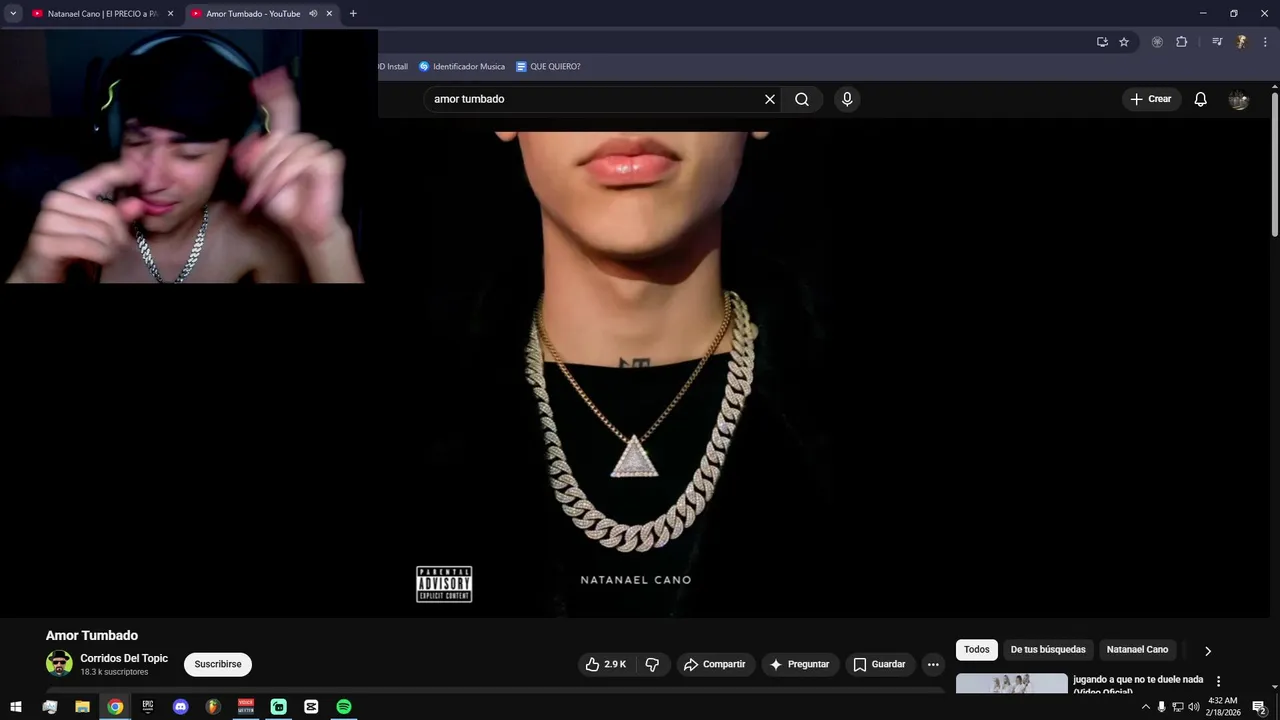Open the Streamlabs taskbar icon
The height and width of the screenshot is (720, 1280).
(x=279, y=707)
